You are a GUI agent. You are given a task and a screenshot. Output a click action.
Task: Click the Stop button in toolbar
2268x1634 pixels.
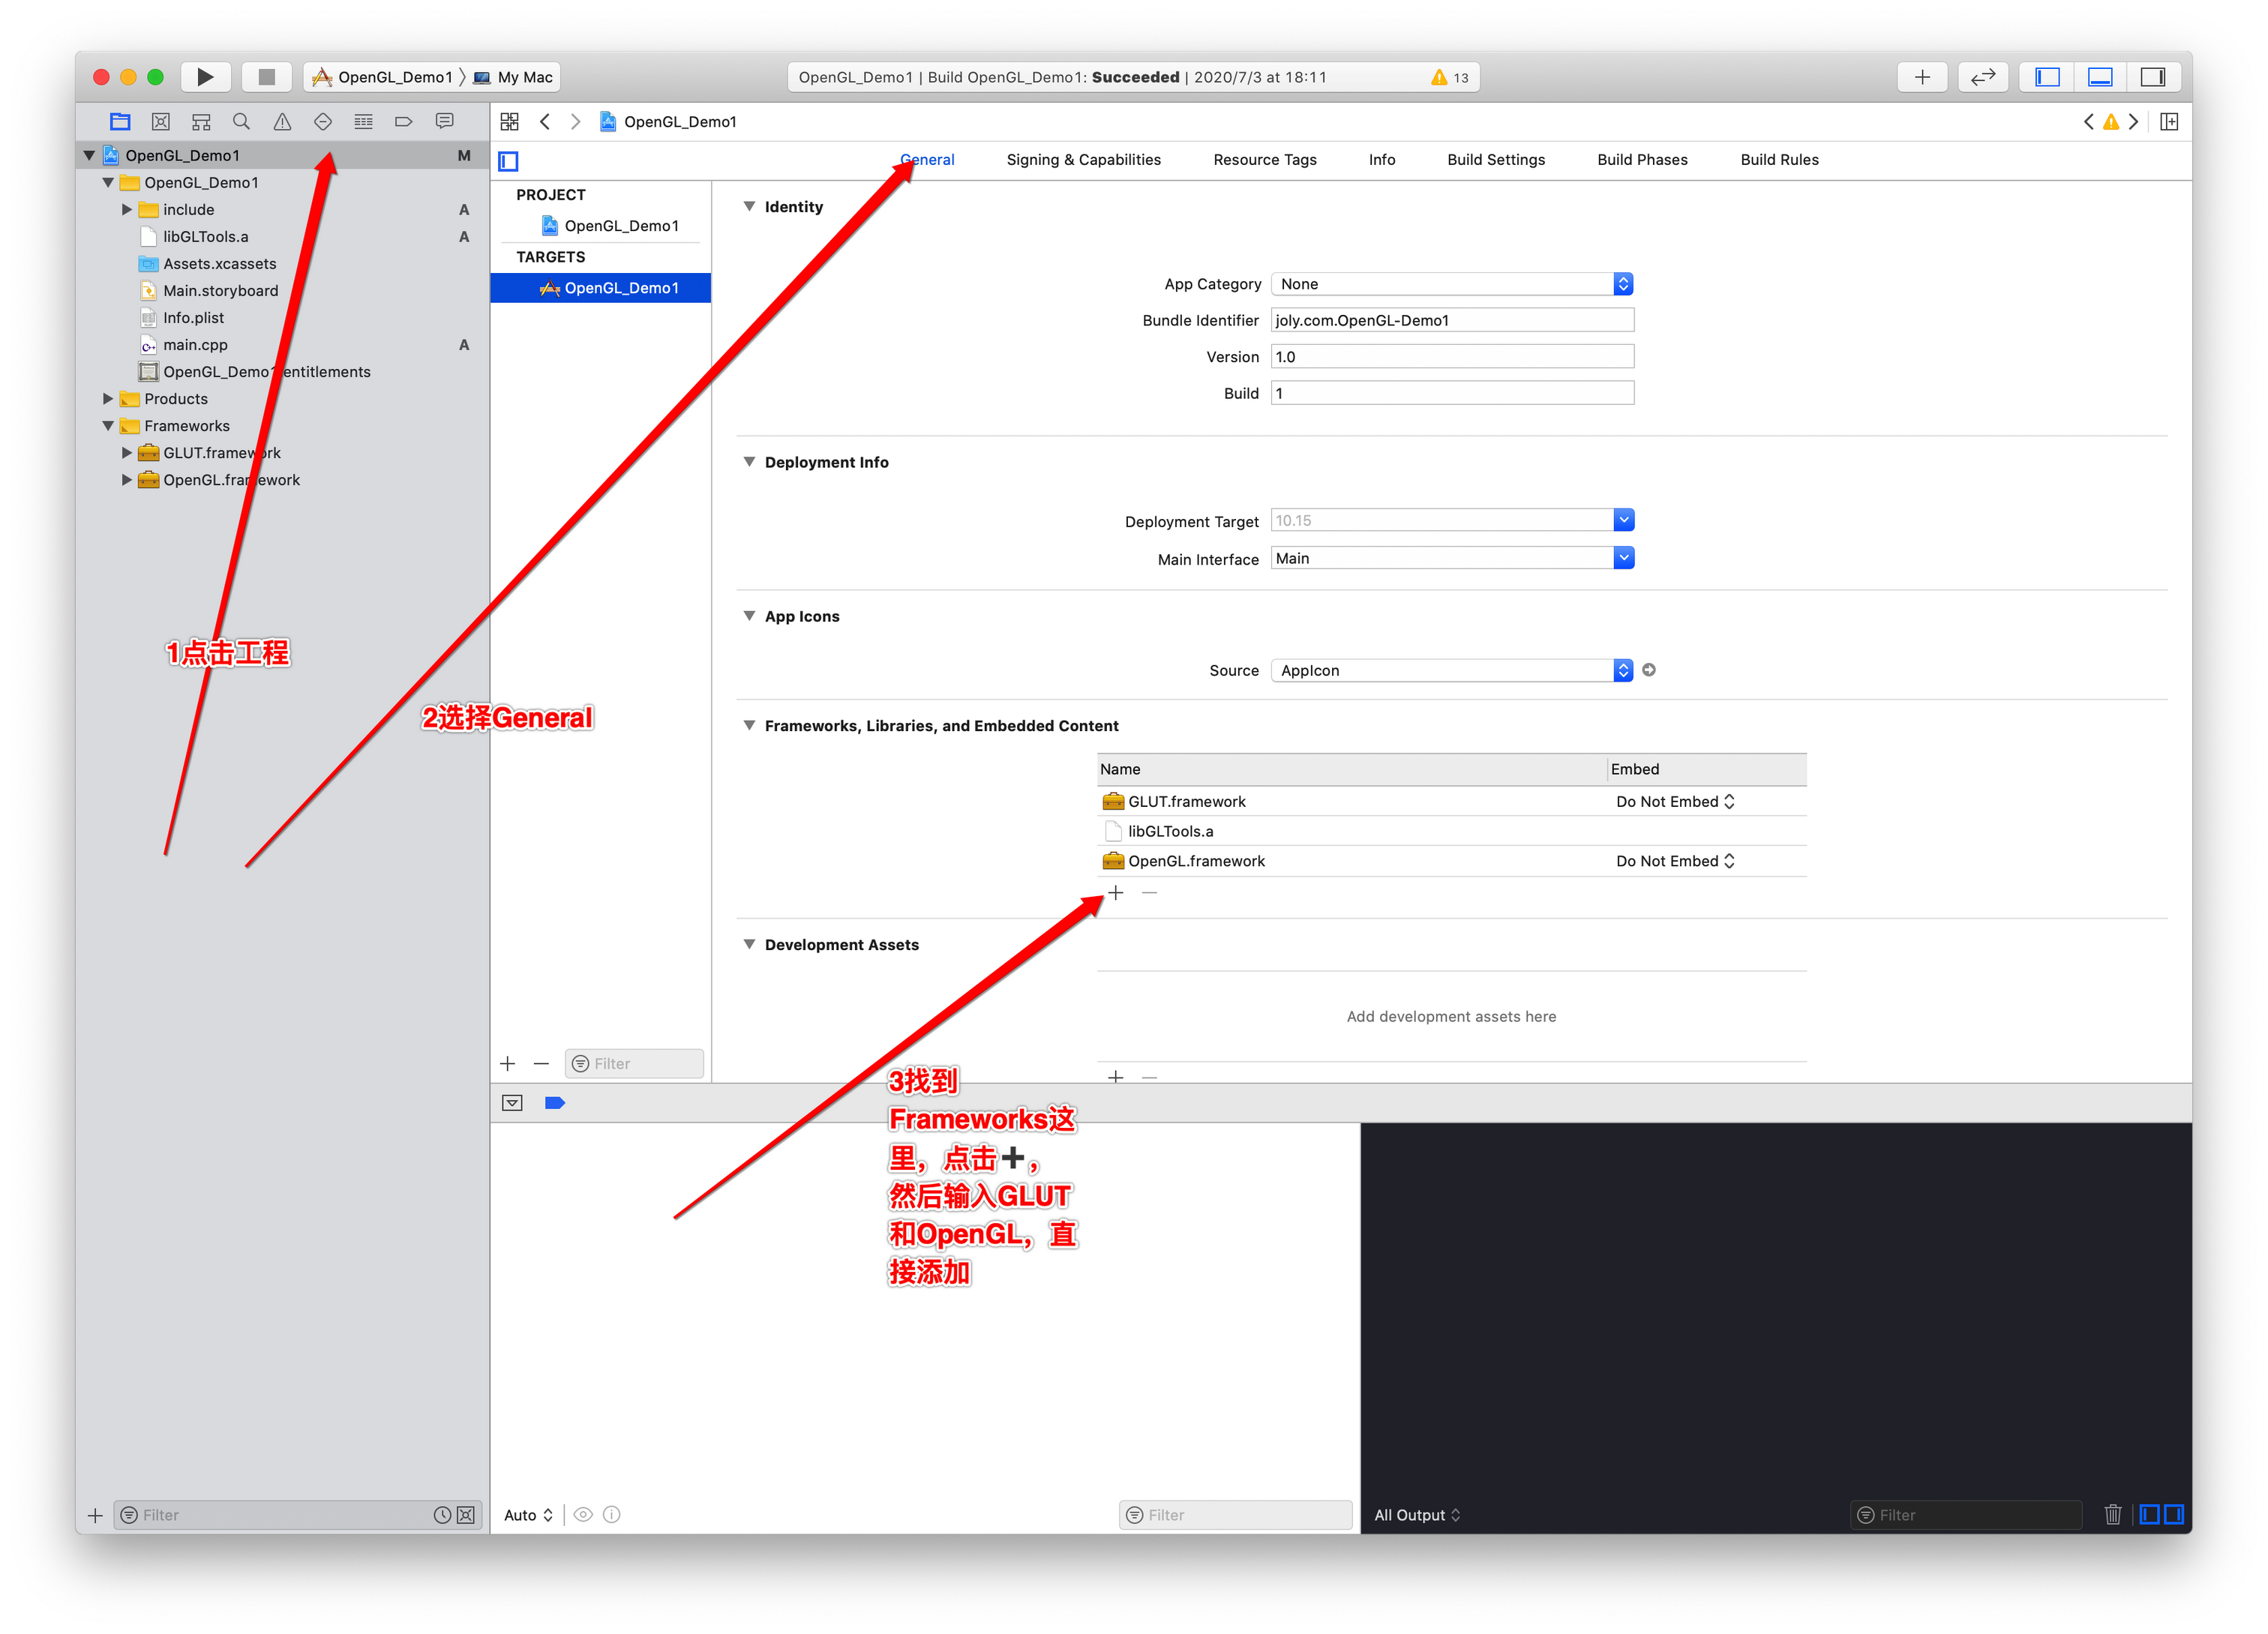[x=266, y=77]
